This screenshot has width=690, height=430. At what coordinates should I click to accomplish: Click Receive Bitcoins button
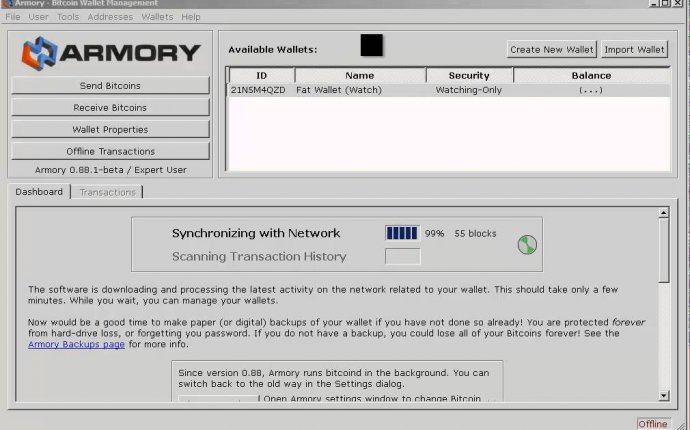tap(110, 107)
